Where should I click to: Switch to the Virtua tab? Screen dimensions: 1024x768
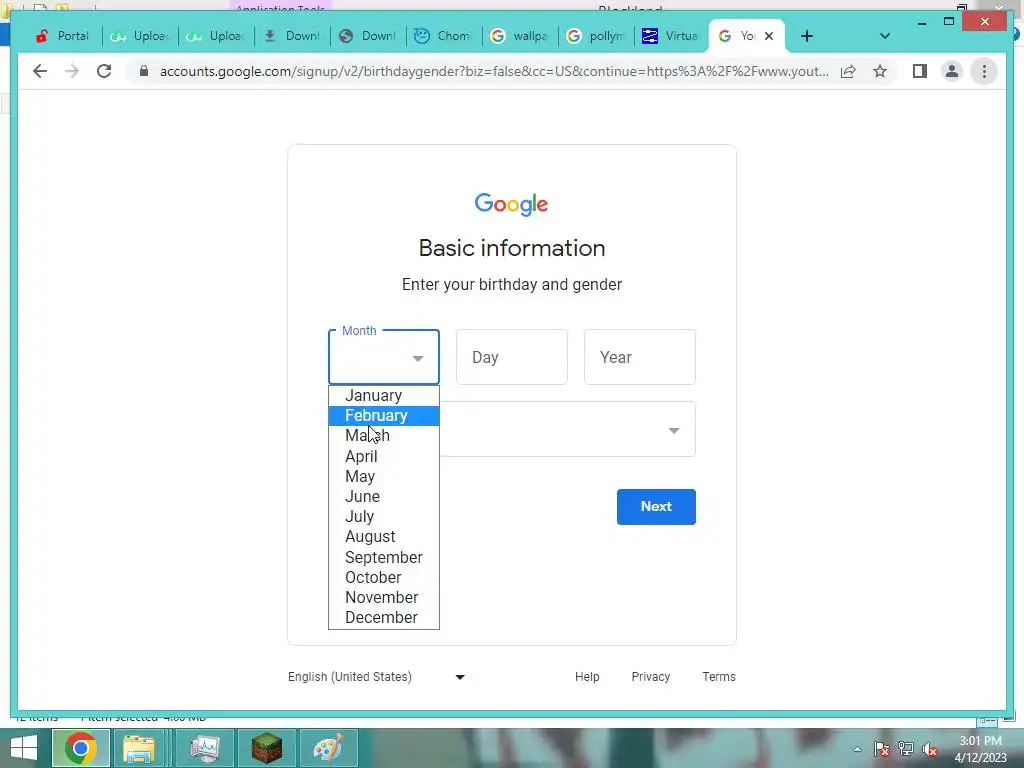tap(671, 36)
